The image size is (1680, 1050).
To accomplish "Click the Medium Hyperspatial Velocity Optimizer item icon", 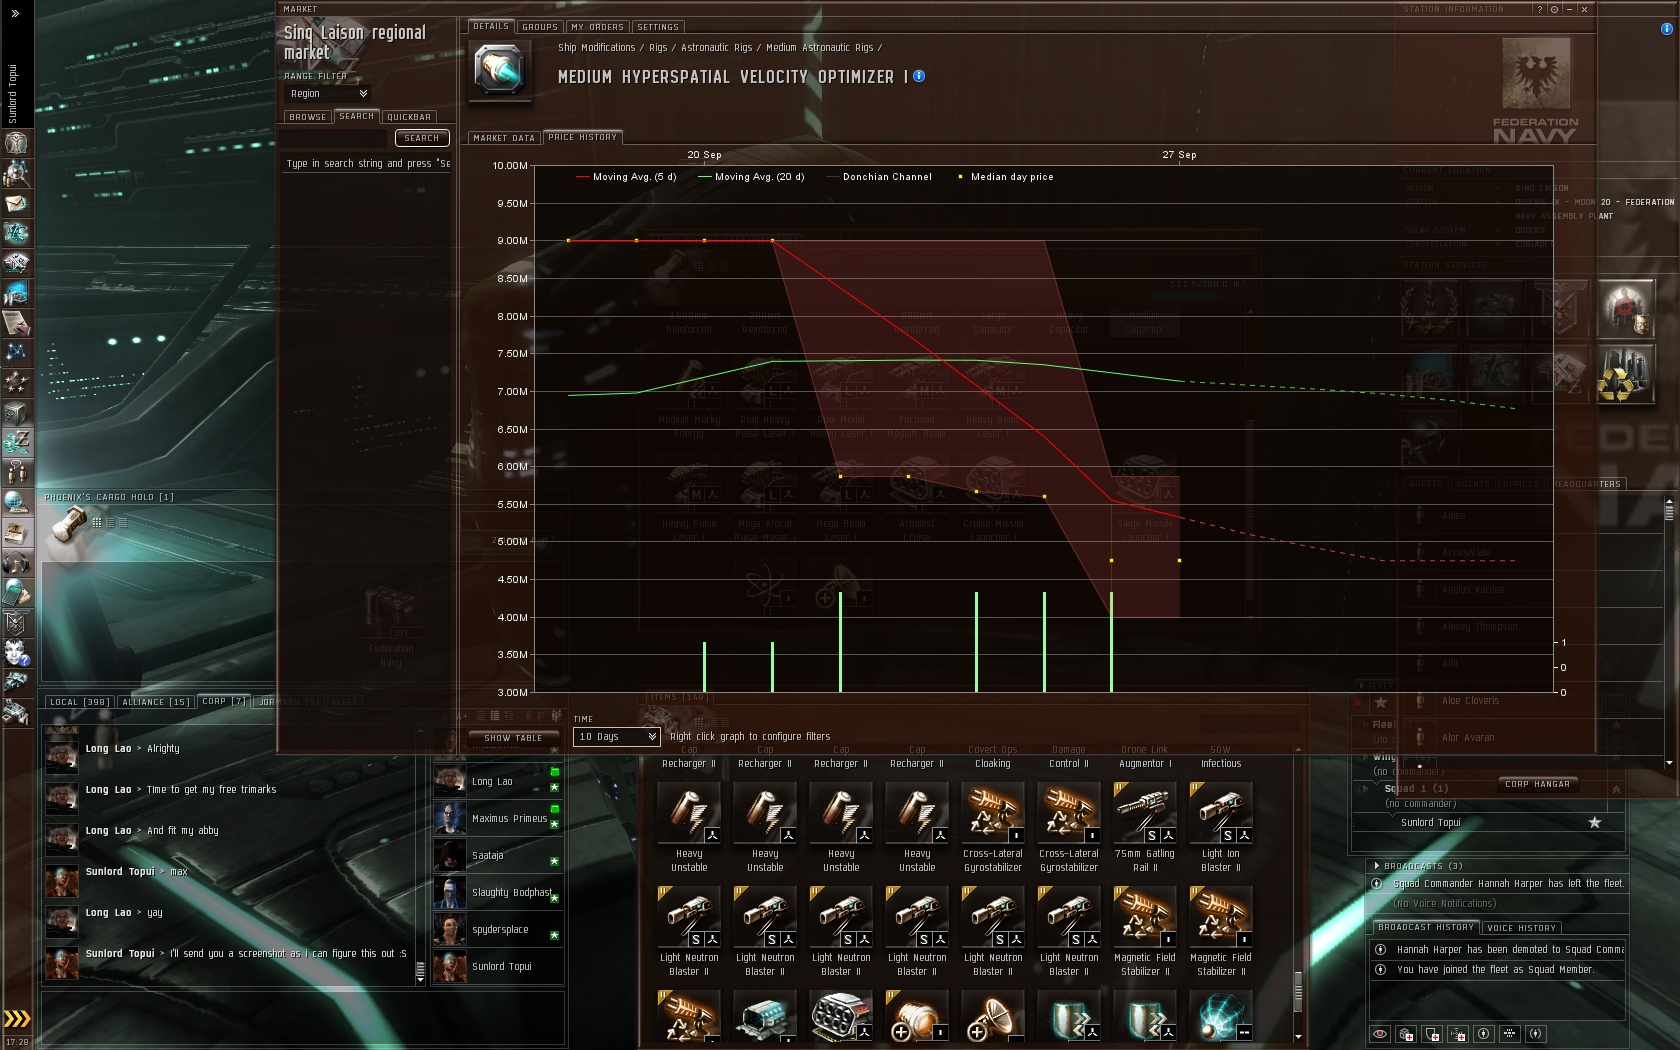I will [498, 69].
